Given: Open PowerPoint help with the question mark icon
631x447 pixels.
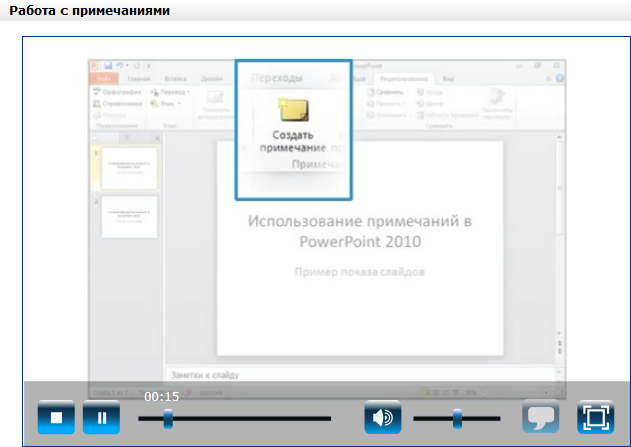Looking at the screenshot, I should [x=560, y=79].
